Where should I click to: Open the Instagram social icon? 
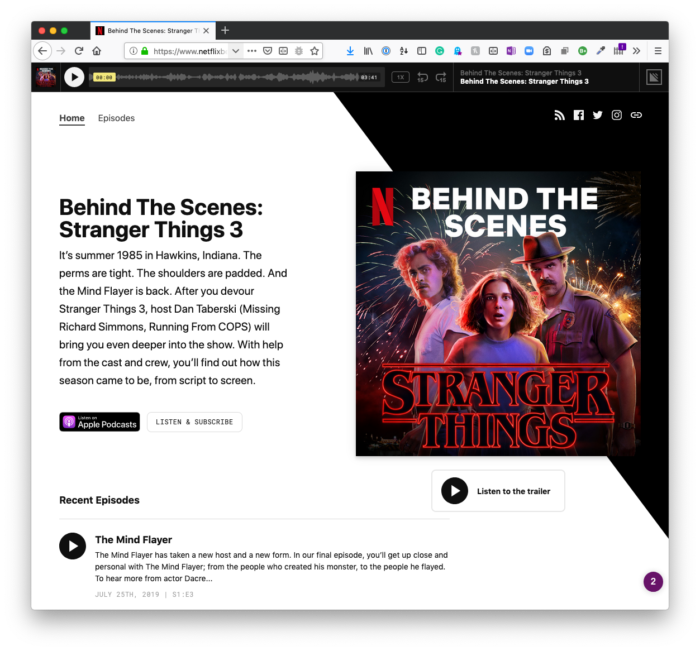617,115
